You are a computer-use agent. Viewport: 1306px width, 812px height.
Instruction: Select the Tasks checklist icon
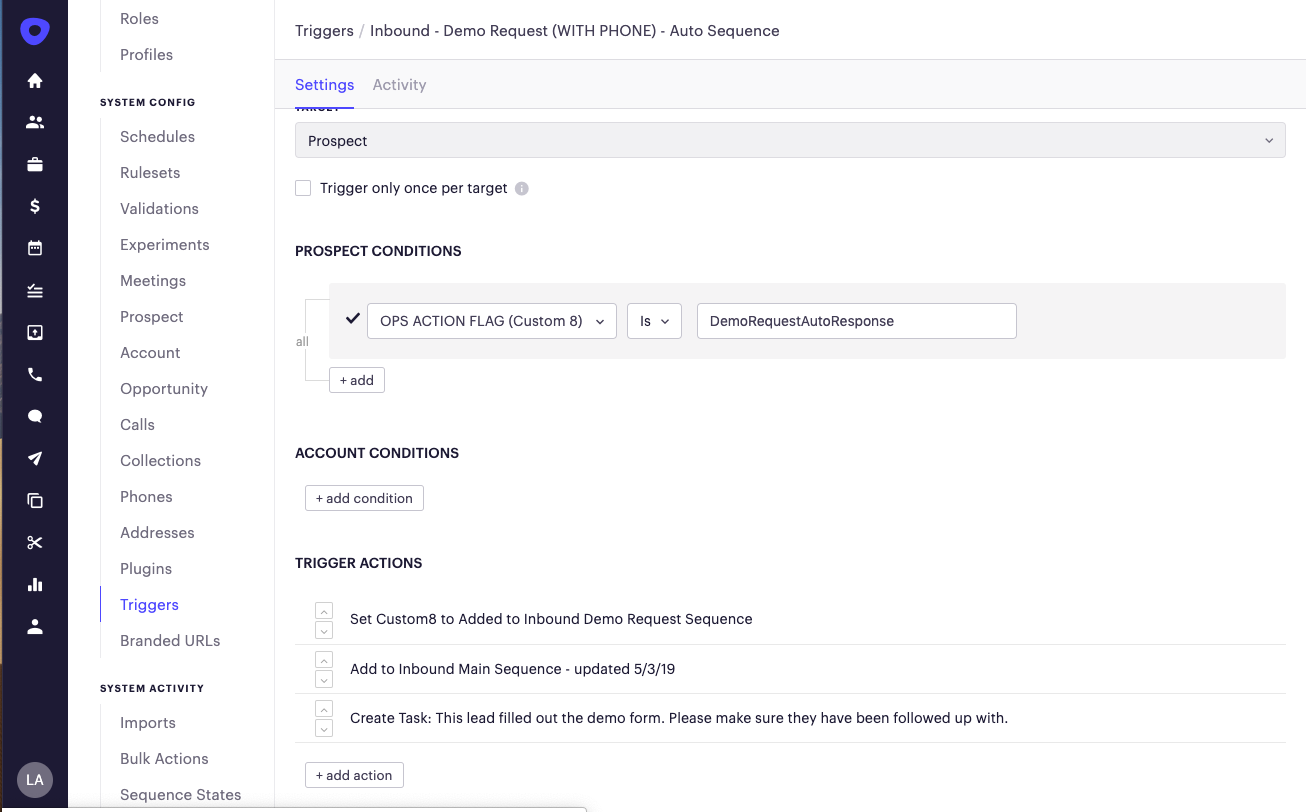35,290
